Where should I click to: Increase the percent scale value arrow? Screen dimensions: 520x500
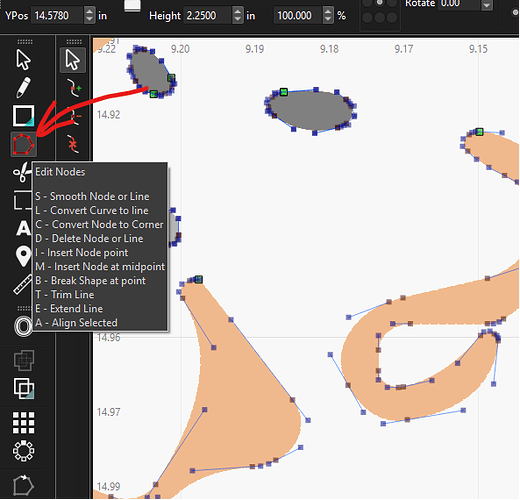tap(328, 12)
